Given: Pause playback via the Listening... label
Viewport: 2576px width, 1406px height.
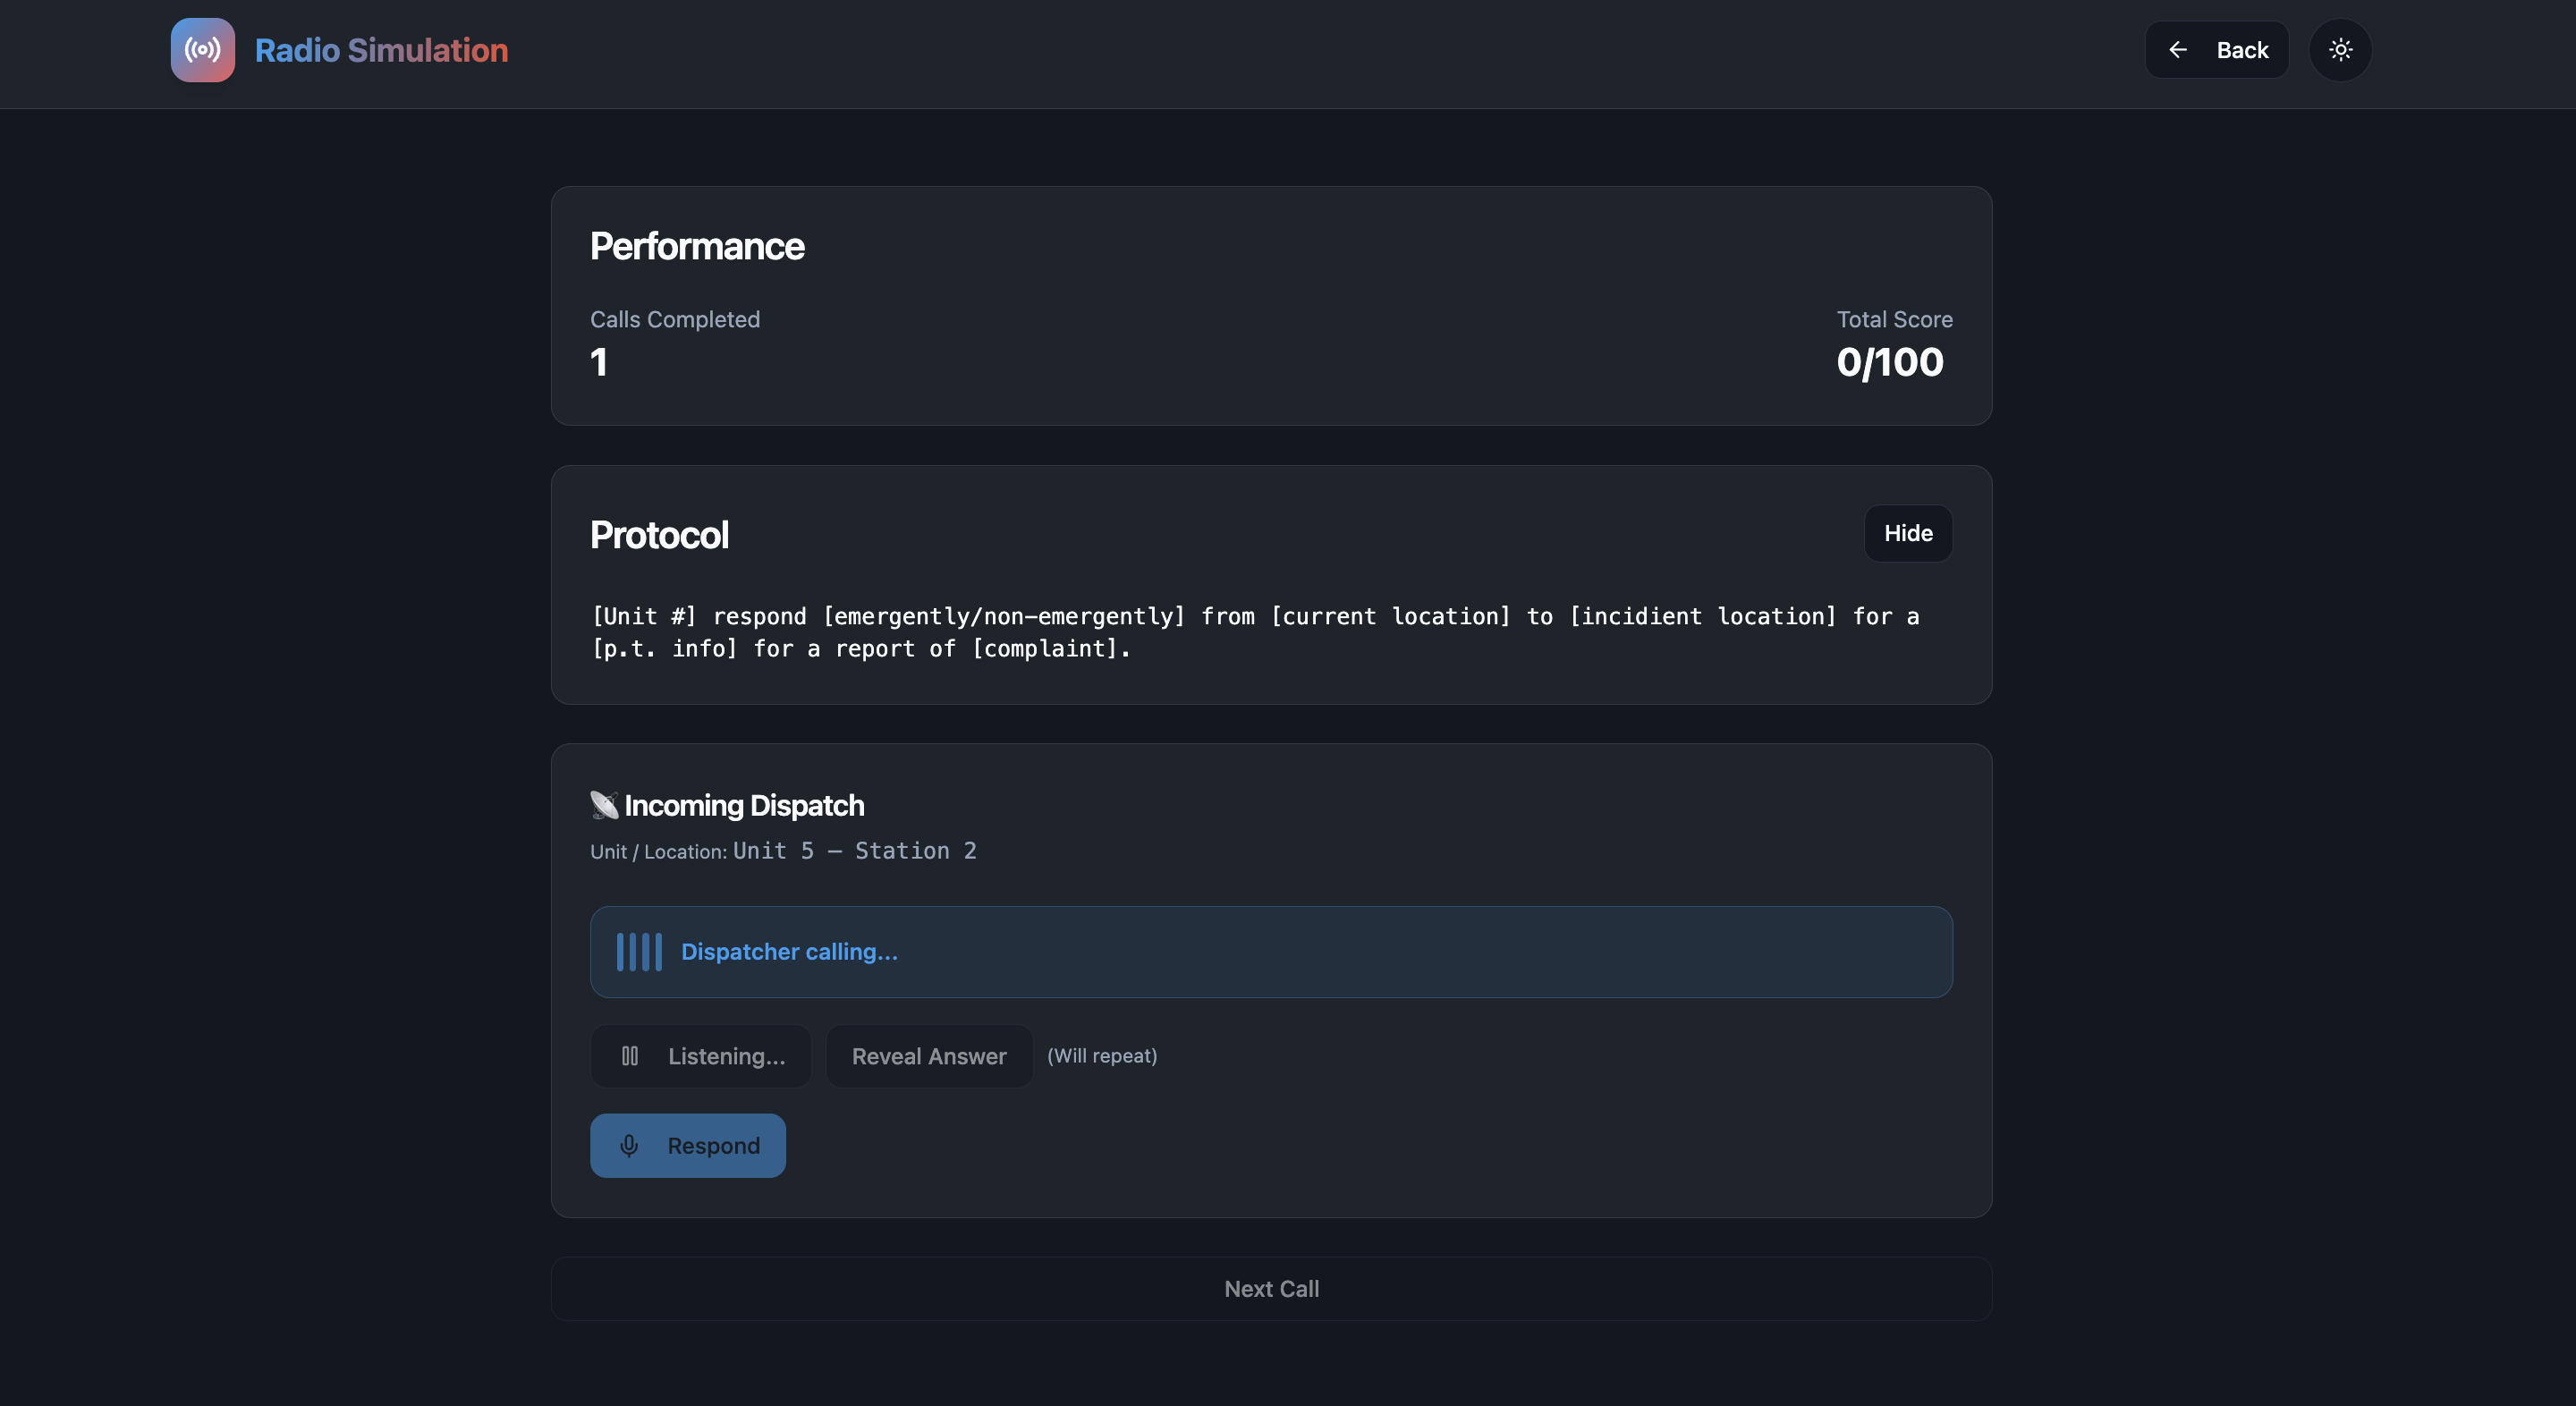Looking at the screenshot, I should [x=726, y=1056].
